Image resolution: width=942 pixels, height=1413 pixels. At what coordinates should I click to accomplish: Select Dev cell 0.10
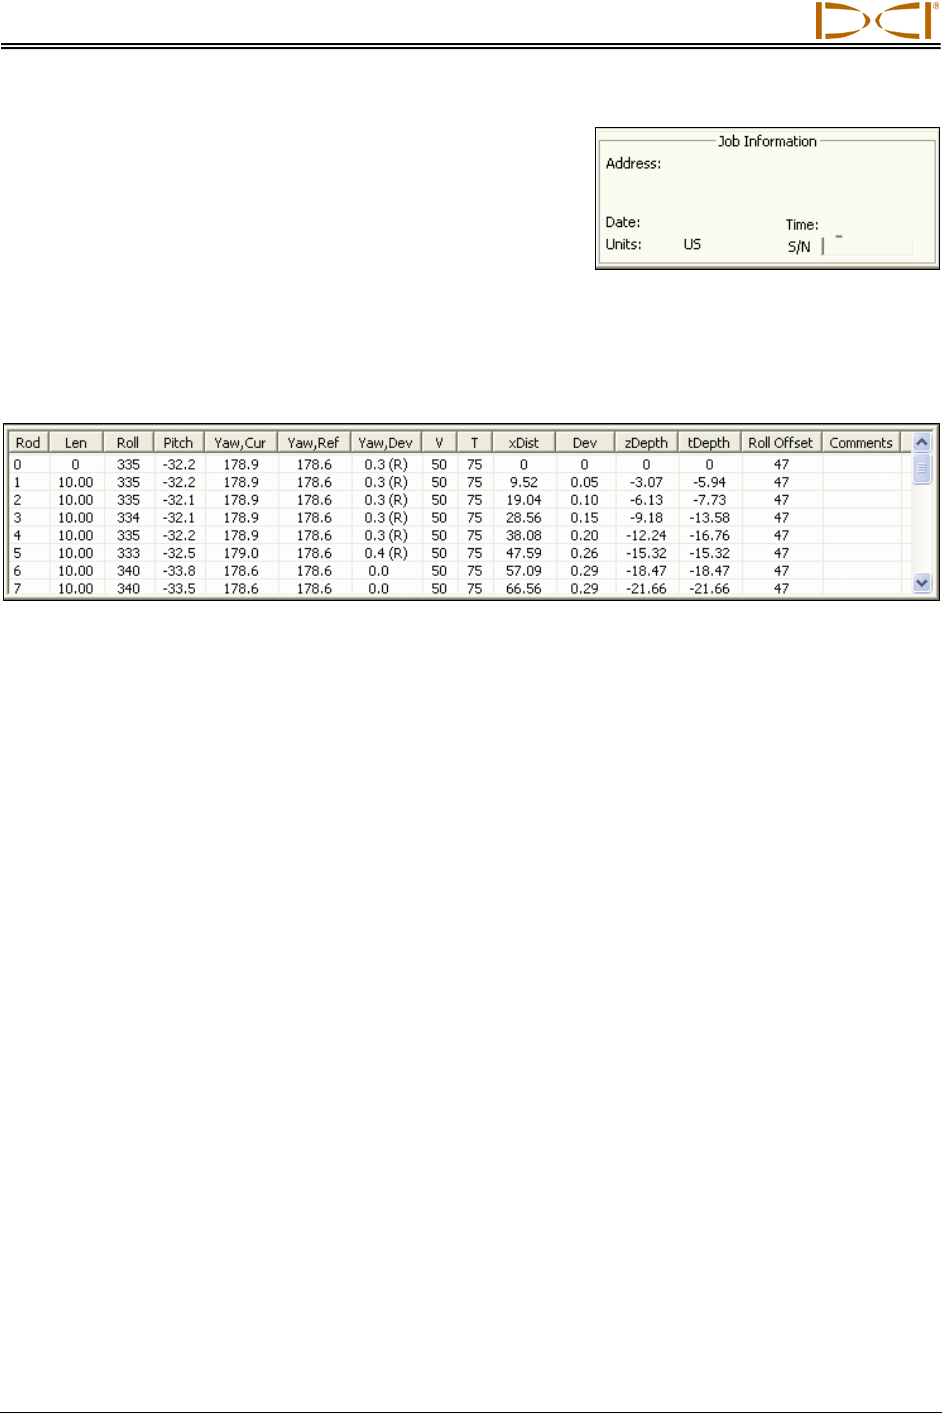click(585, 500)
